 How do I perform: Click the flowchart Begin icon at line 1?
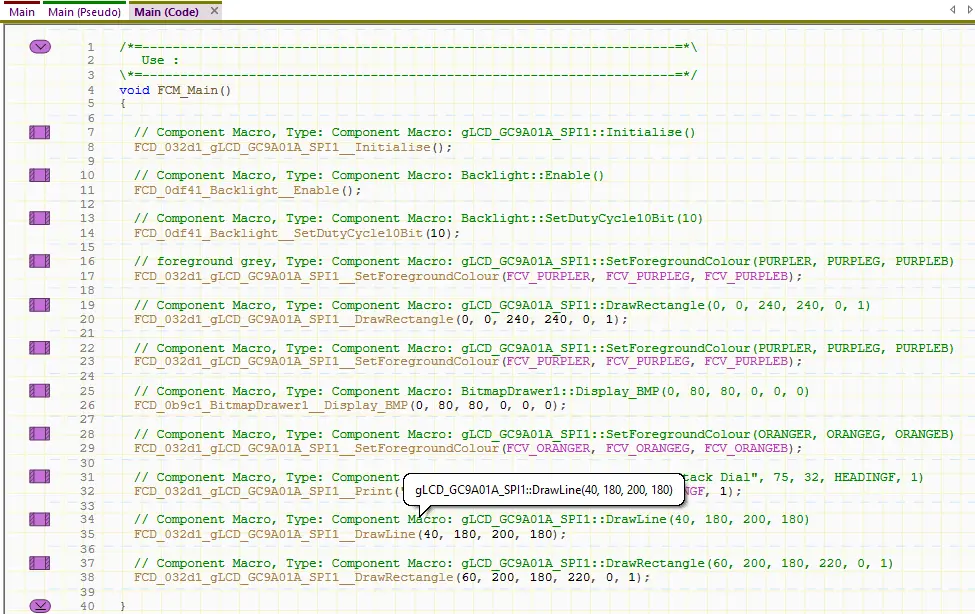tap(40, 46)
